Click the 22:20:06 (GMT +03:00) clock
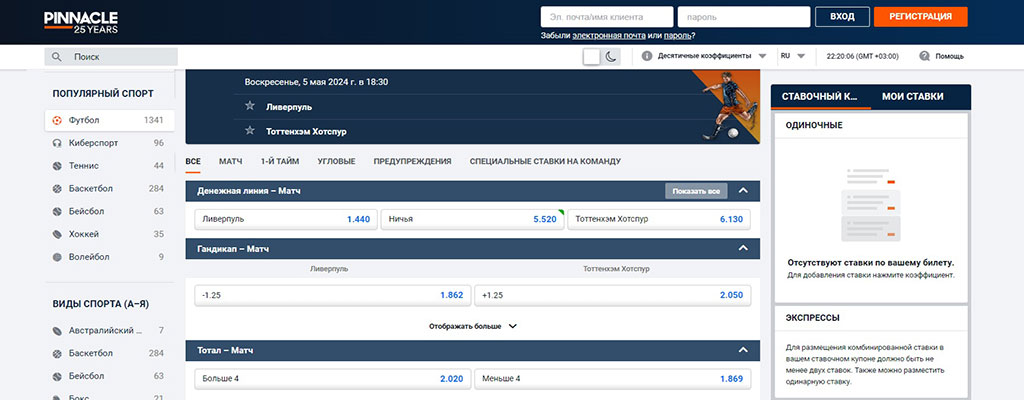The height and width of the screenshot is (400, 1024). pyautogui.click(x=862, y=56)
